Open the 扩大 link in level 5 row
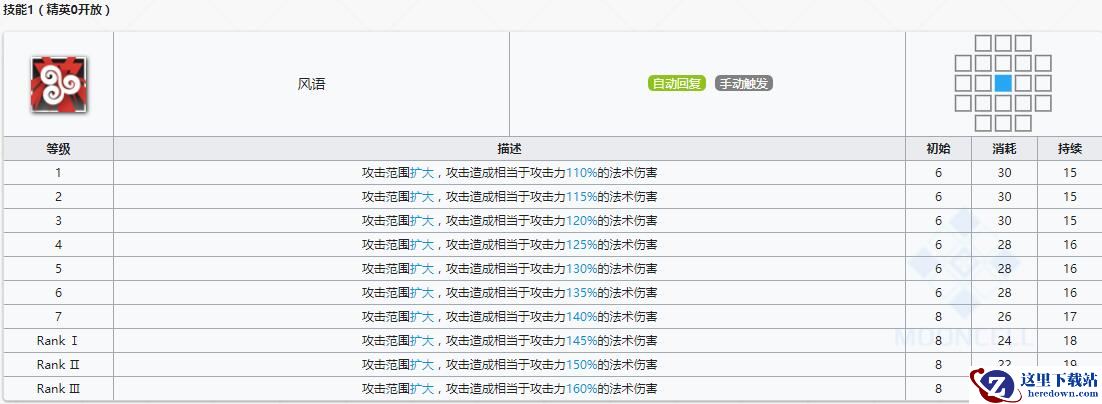Viewport: 1102px width, 404px height. [422, 269]
